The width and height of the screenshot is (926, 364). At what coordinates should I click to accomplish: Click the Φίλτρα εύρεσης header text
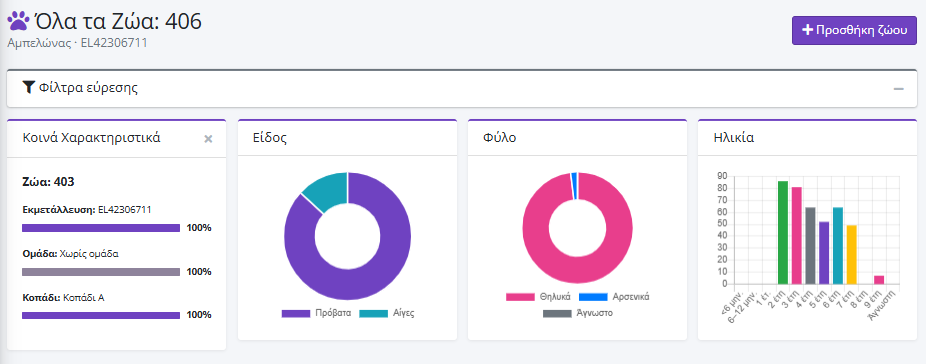88,88
